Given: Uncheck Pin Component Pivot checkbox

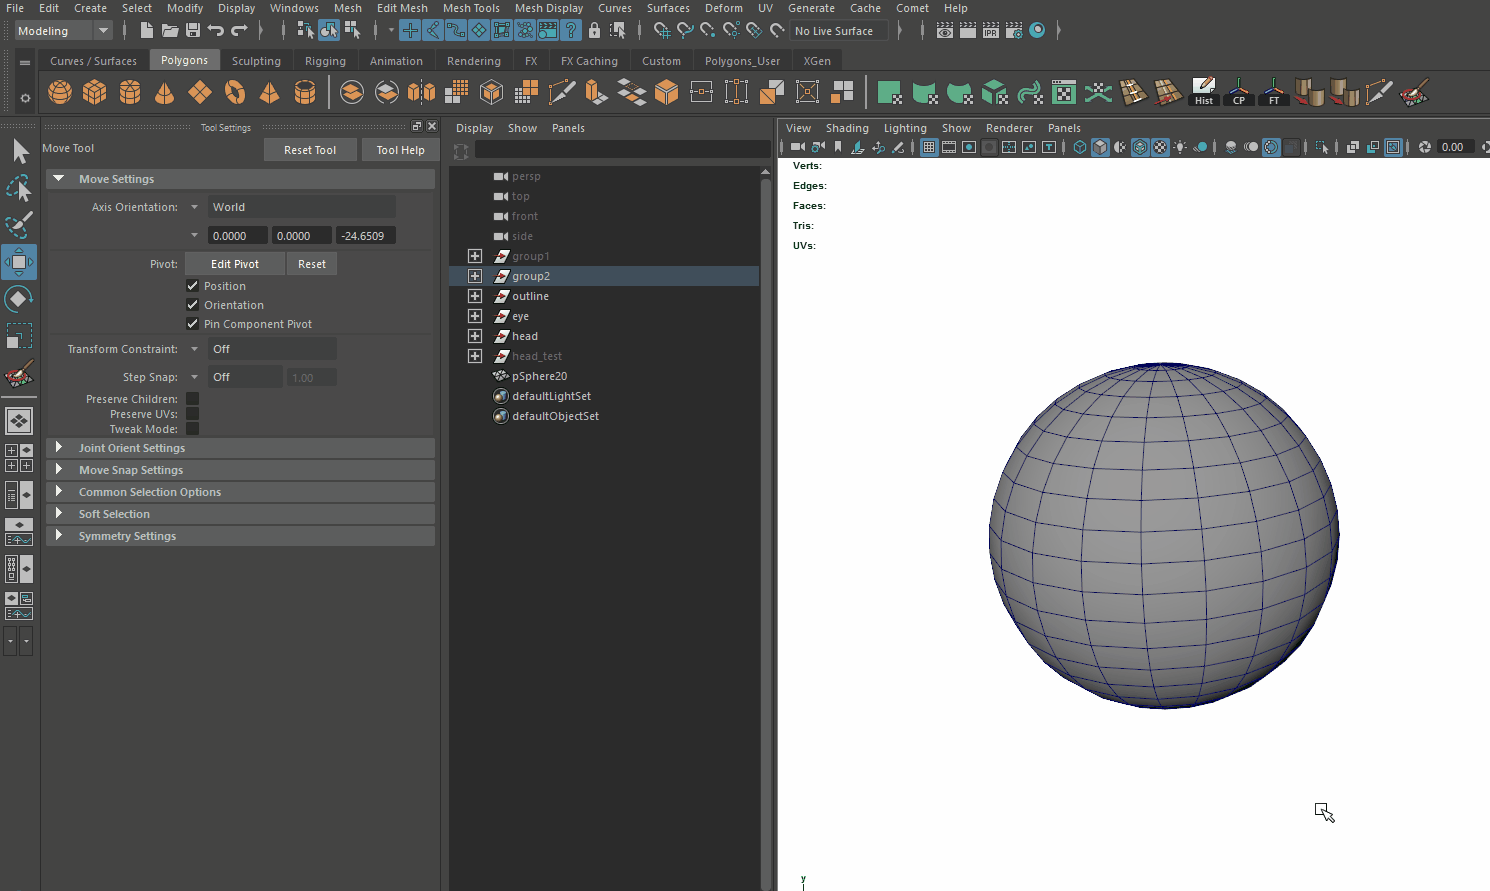Looking at the screenshot, I should click(x=192, y=324).
